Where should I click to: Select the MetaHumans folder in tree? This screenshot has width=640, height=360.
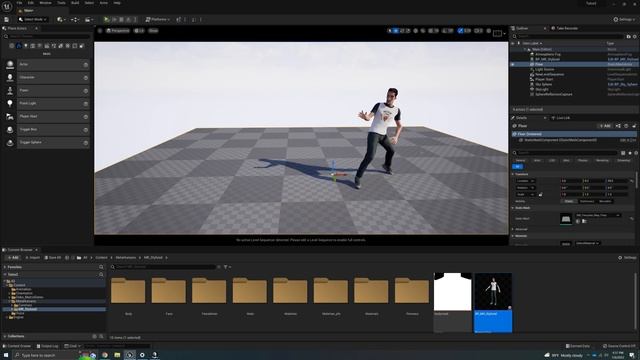26,301
